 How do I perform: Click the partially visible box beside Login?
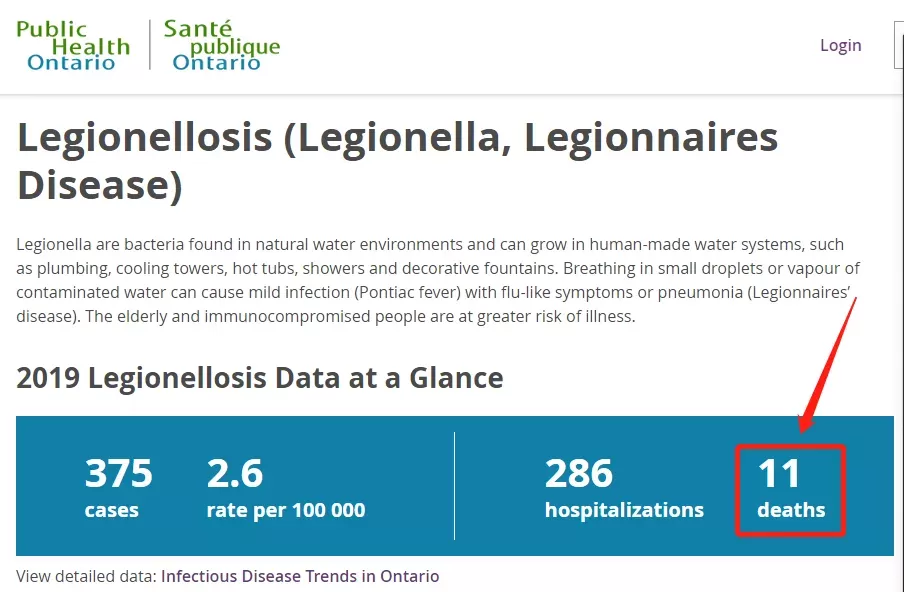point(899,44)
